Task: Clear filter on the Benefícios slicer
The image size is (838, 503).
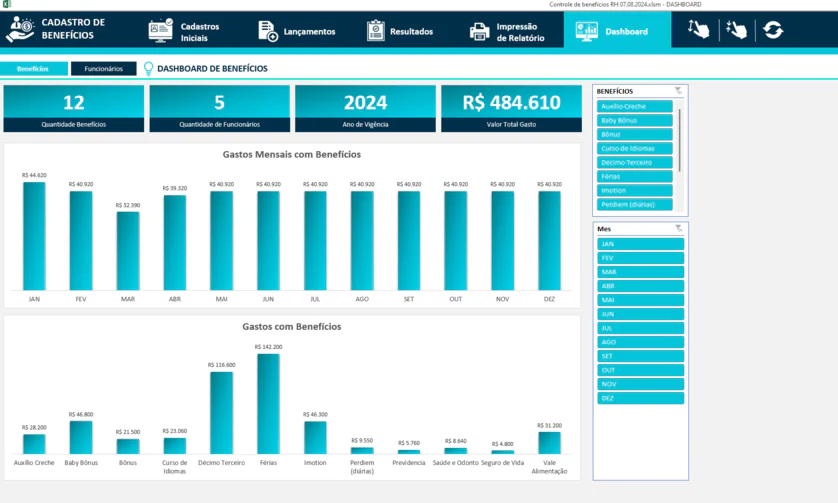Action: [678, 91]
